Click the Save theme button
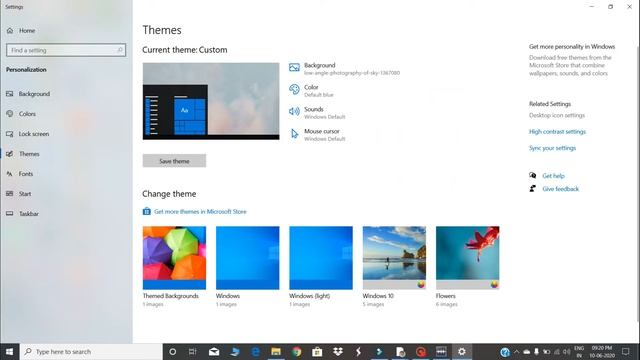The height and width of the screenshot is (360, 640). tap(174, 161)
